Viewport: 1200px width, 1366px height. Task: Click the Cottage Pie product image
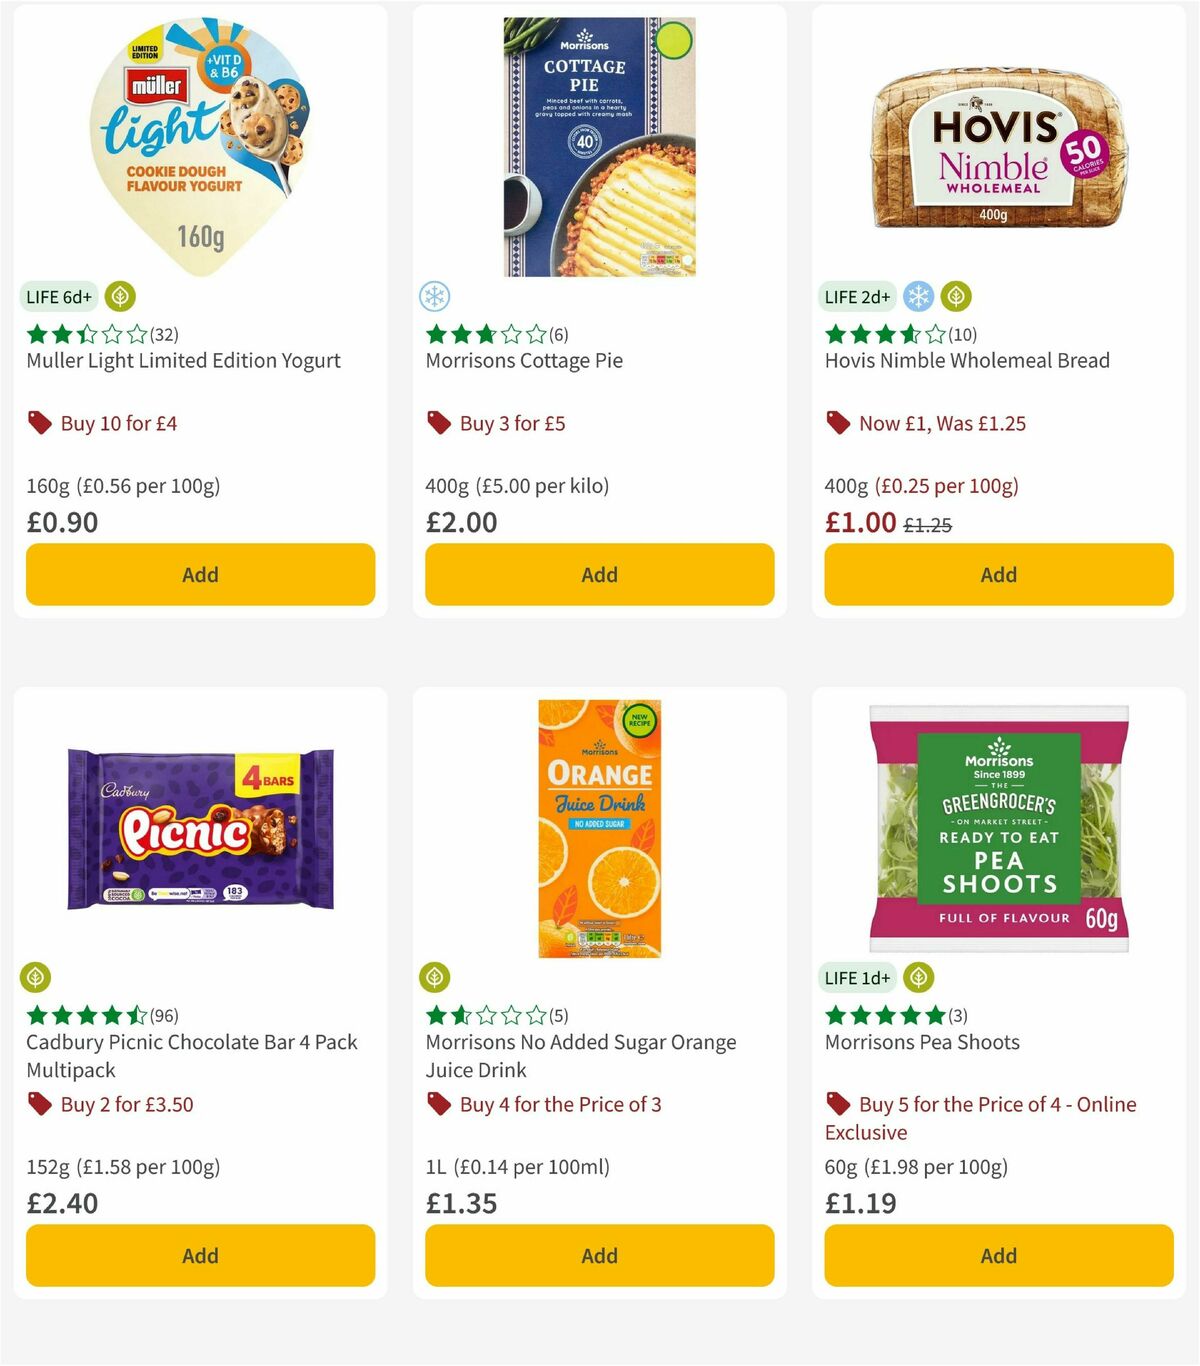(x=598, y=145)
